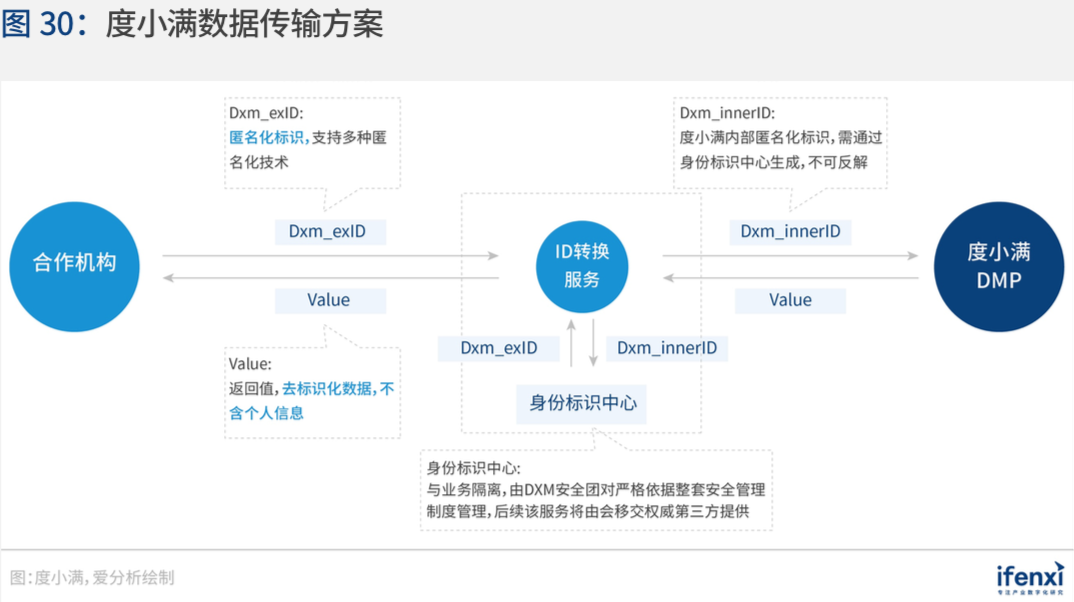Viewport: 1074px width, 602px height.
Task: Click the figure title 度小满数据传输方案
Action: click(245, 24)
